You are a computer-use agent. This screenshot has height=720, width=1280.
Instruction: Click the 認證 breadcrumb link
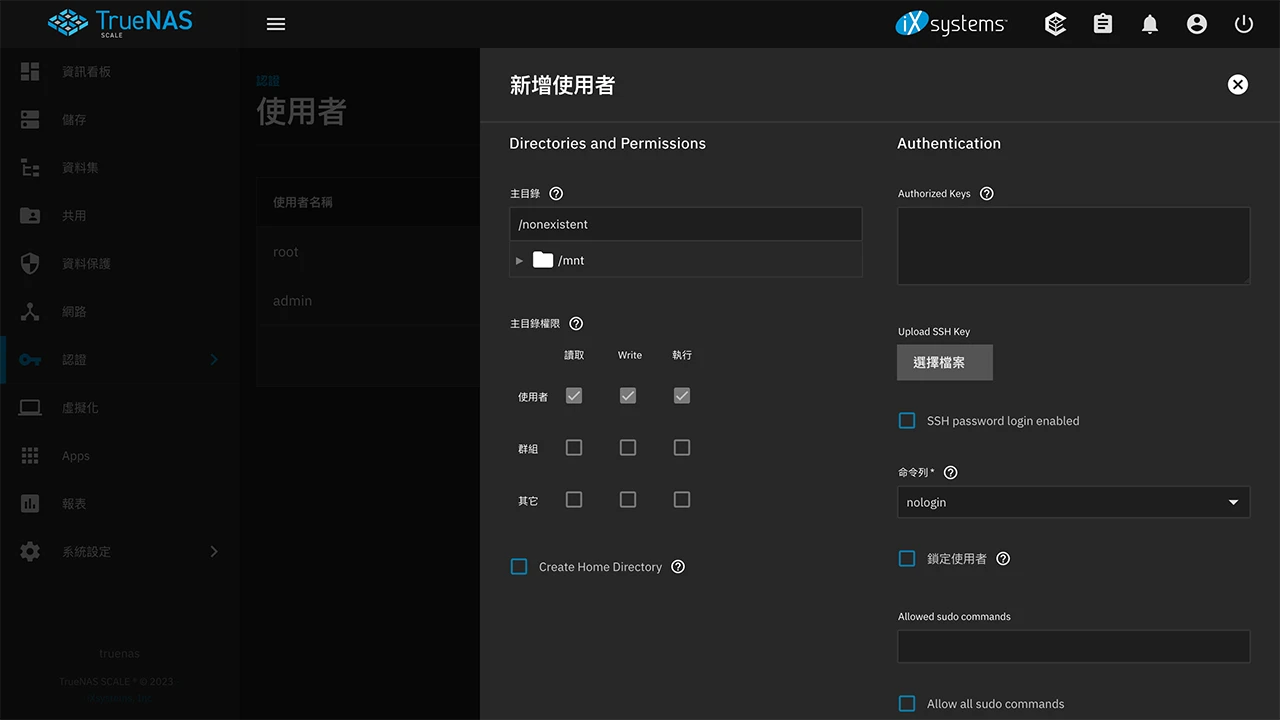click(267, 79)
